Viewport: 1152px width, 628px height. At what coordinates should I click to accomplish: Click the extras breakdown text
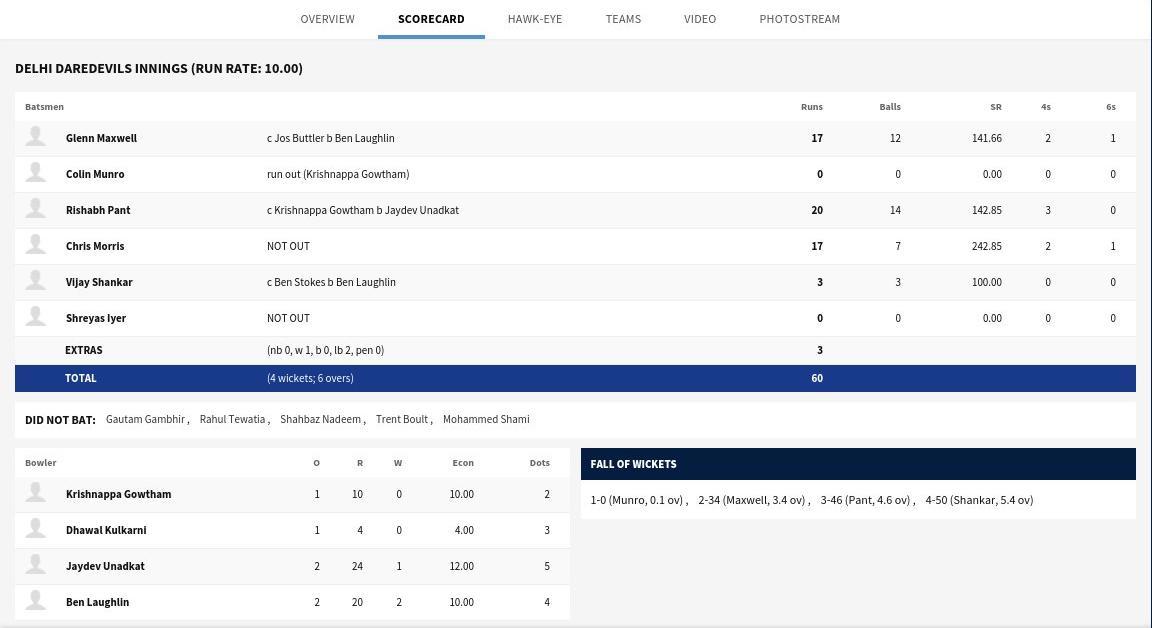(x=325, y=350)
